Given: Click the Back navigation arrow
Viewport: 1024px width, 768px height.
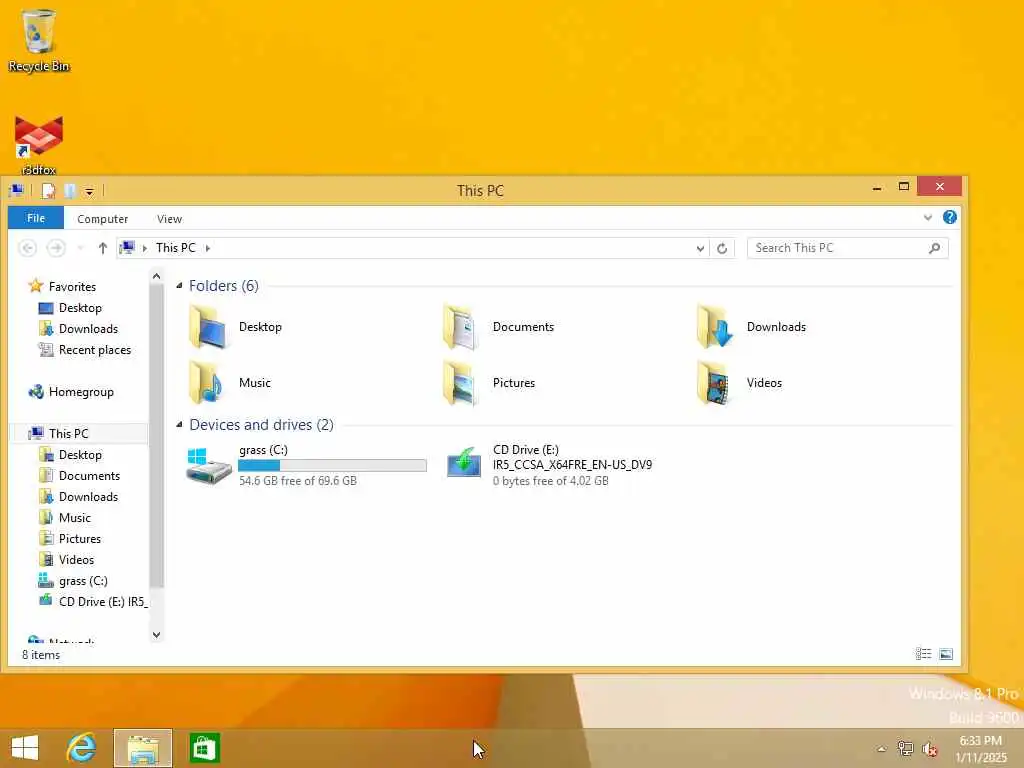Looking at the screenshot, I should tap(27, 248).
